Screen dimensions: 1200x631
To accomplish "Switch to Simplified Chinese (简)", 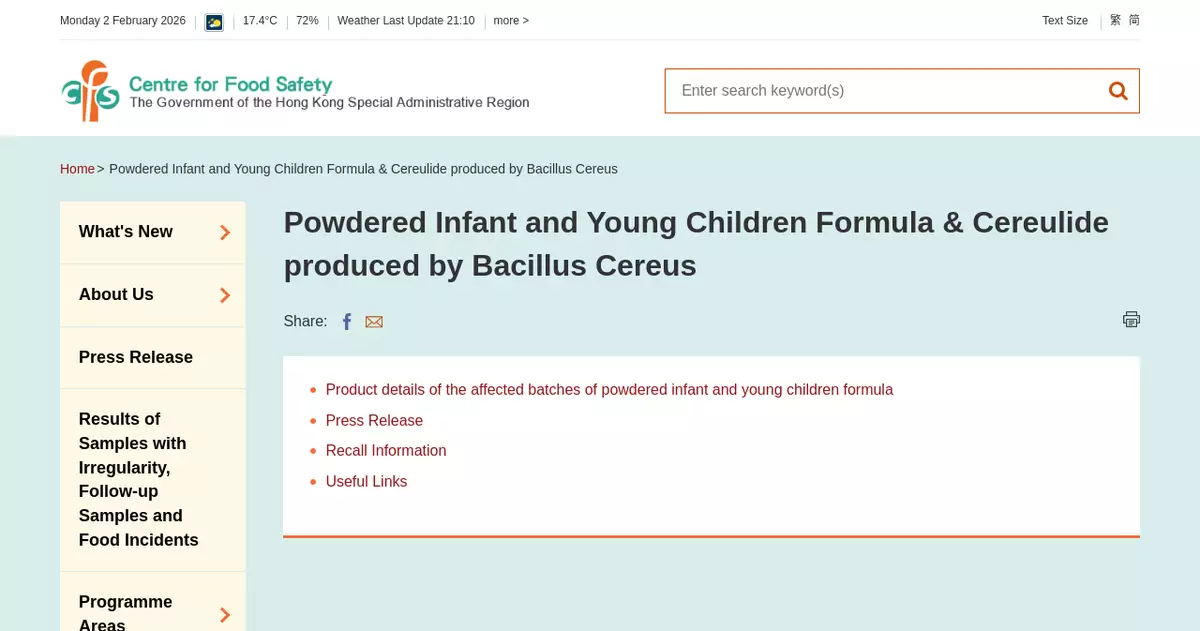I will 1134,20.
